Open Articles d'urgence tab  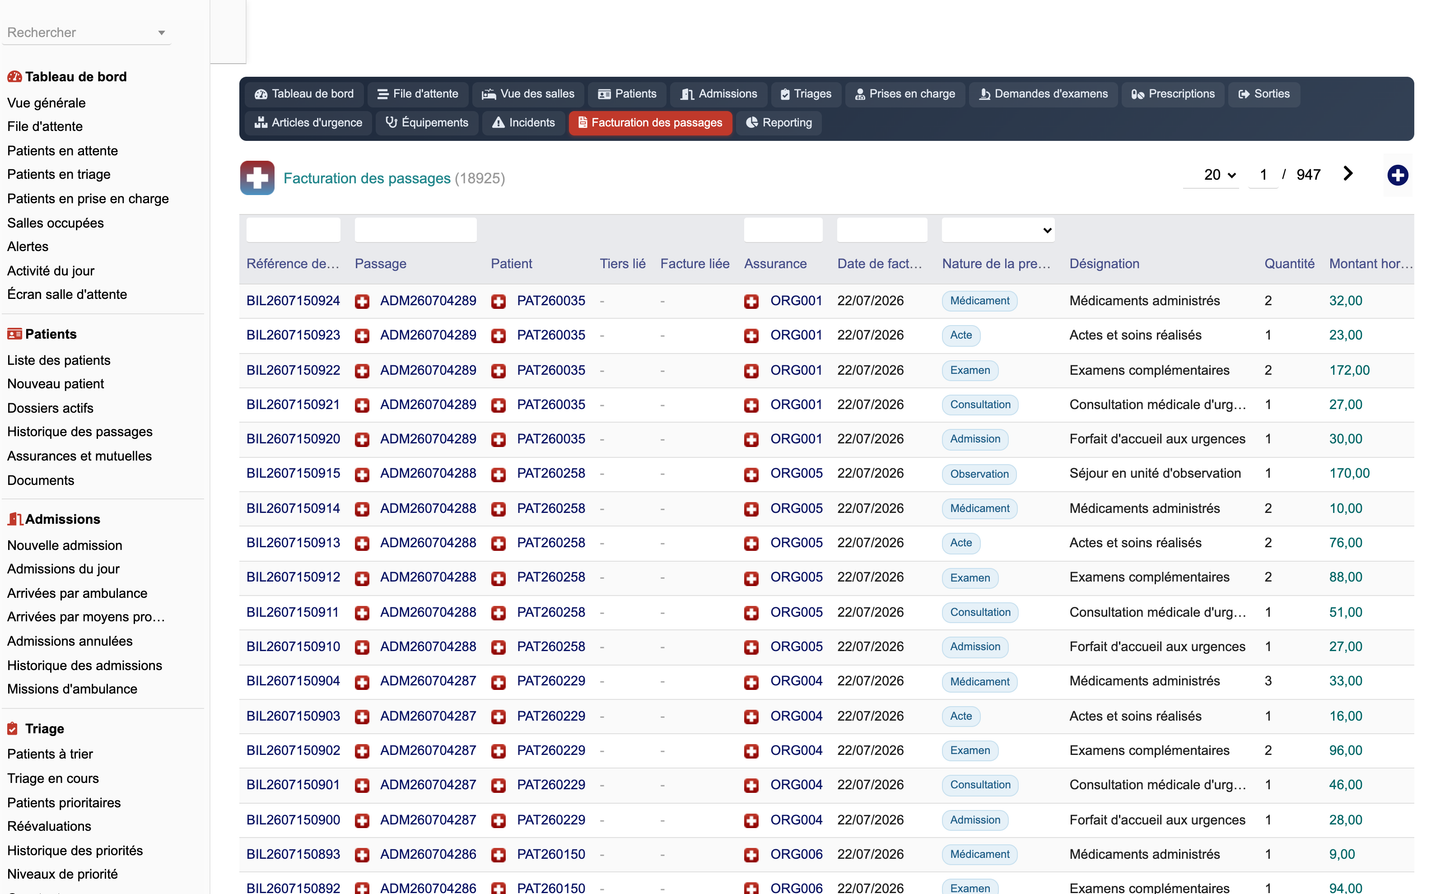(308, 123)
